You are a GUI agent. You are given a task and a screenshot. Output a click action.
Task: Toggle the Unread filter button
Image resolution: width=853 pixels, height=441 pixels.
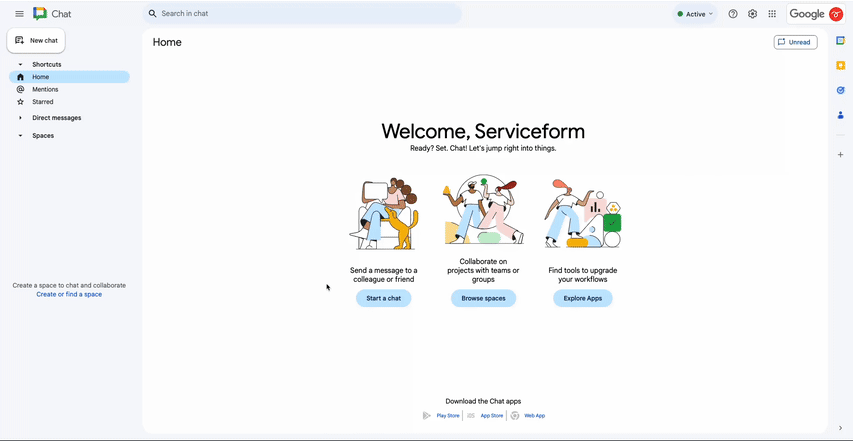point(795,42)
